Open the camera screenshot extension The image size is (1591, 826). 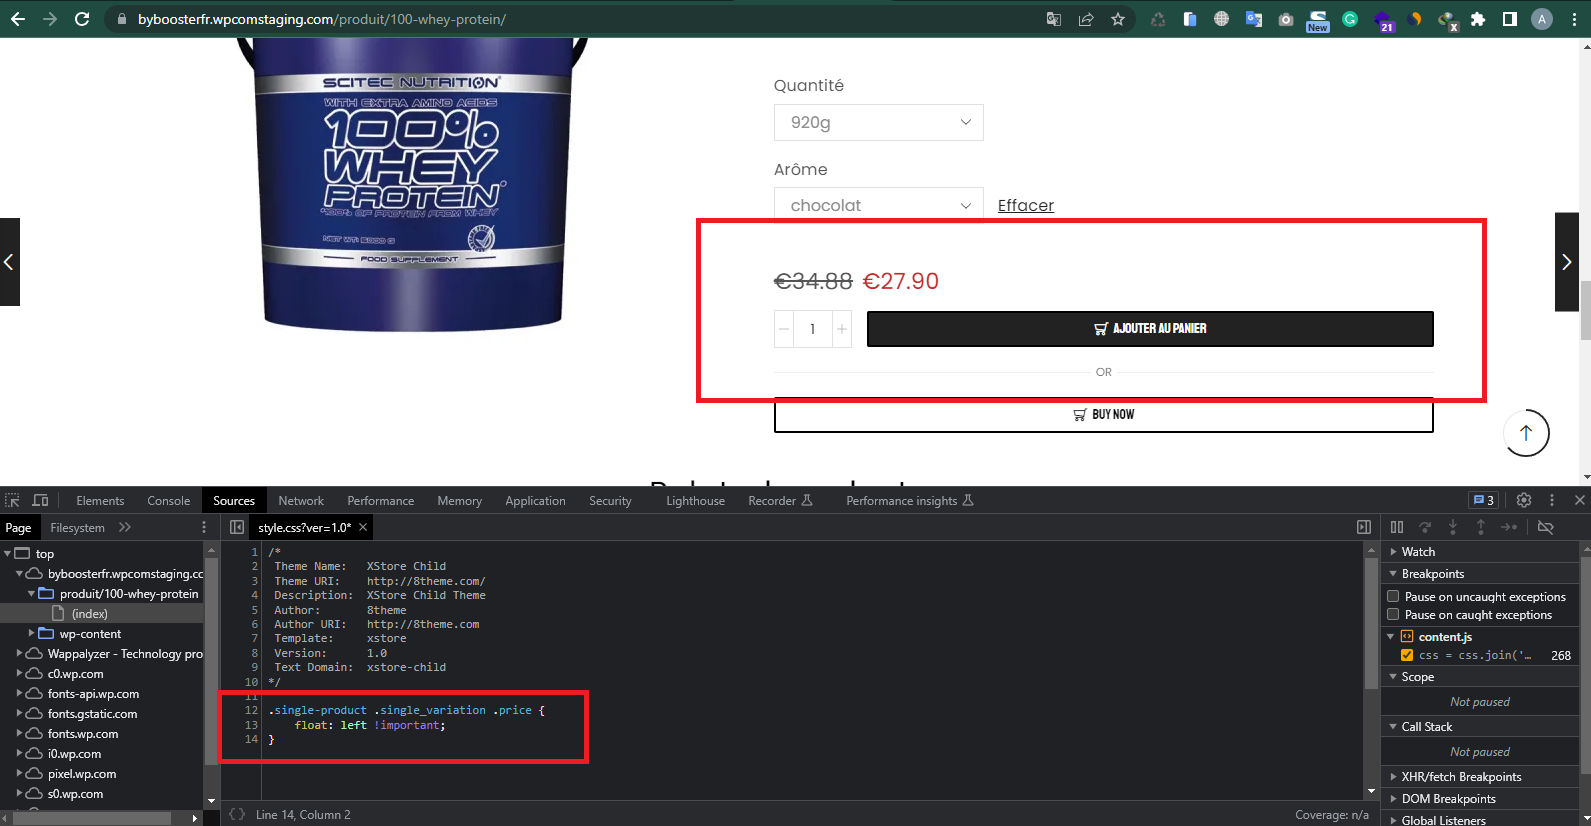(x=1286, y=19)
